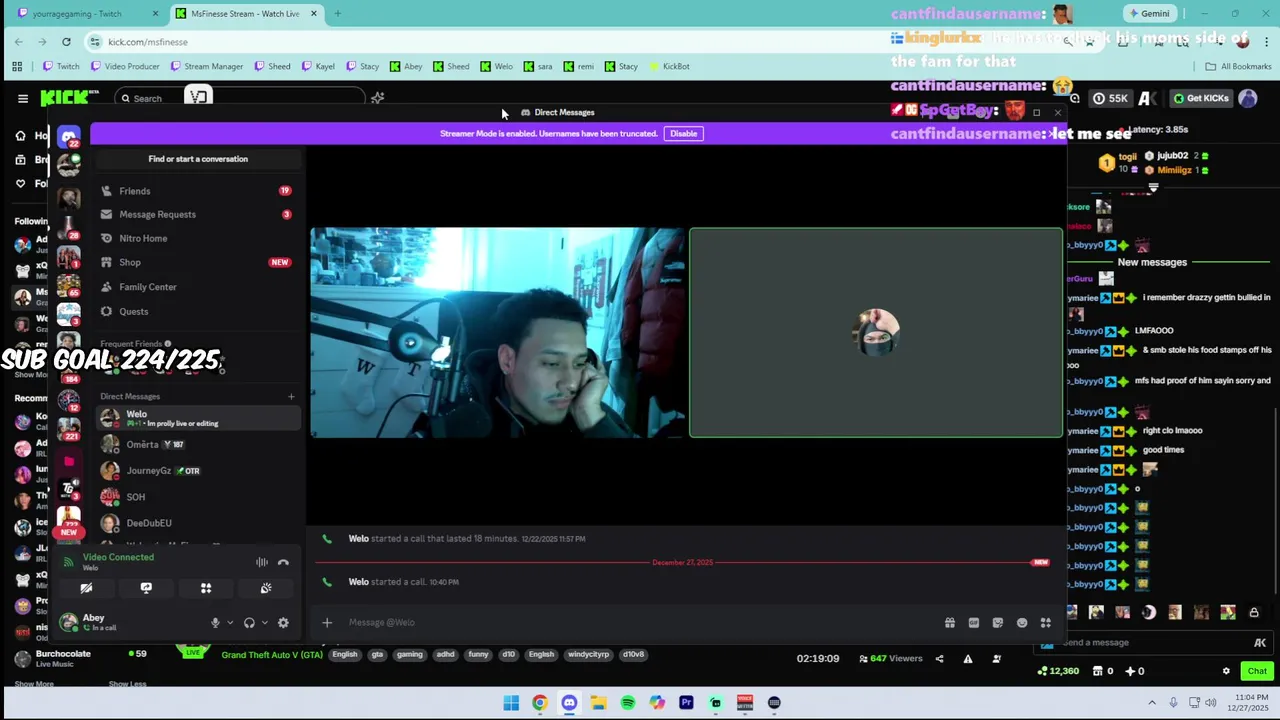
Task: Deafen audio with headphone icon
Action: pos(249,622)
